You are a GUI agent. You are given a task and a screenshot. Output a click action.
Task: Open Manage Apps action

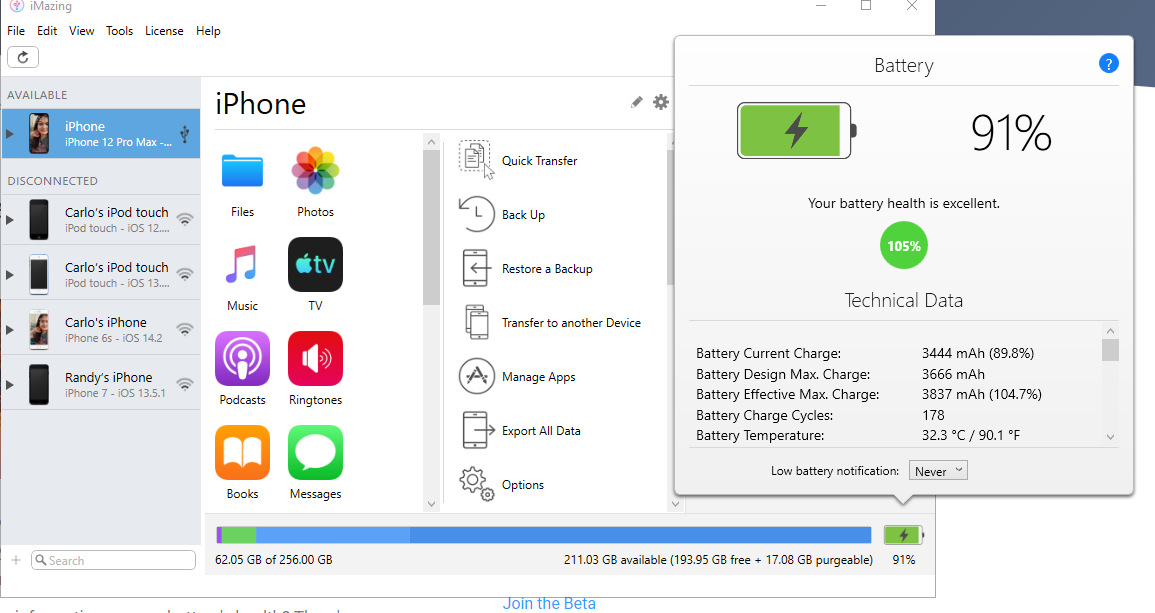(x=538, y=376)
